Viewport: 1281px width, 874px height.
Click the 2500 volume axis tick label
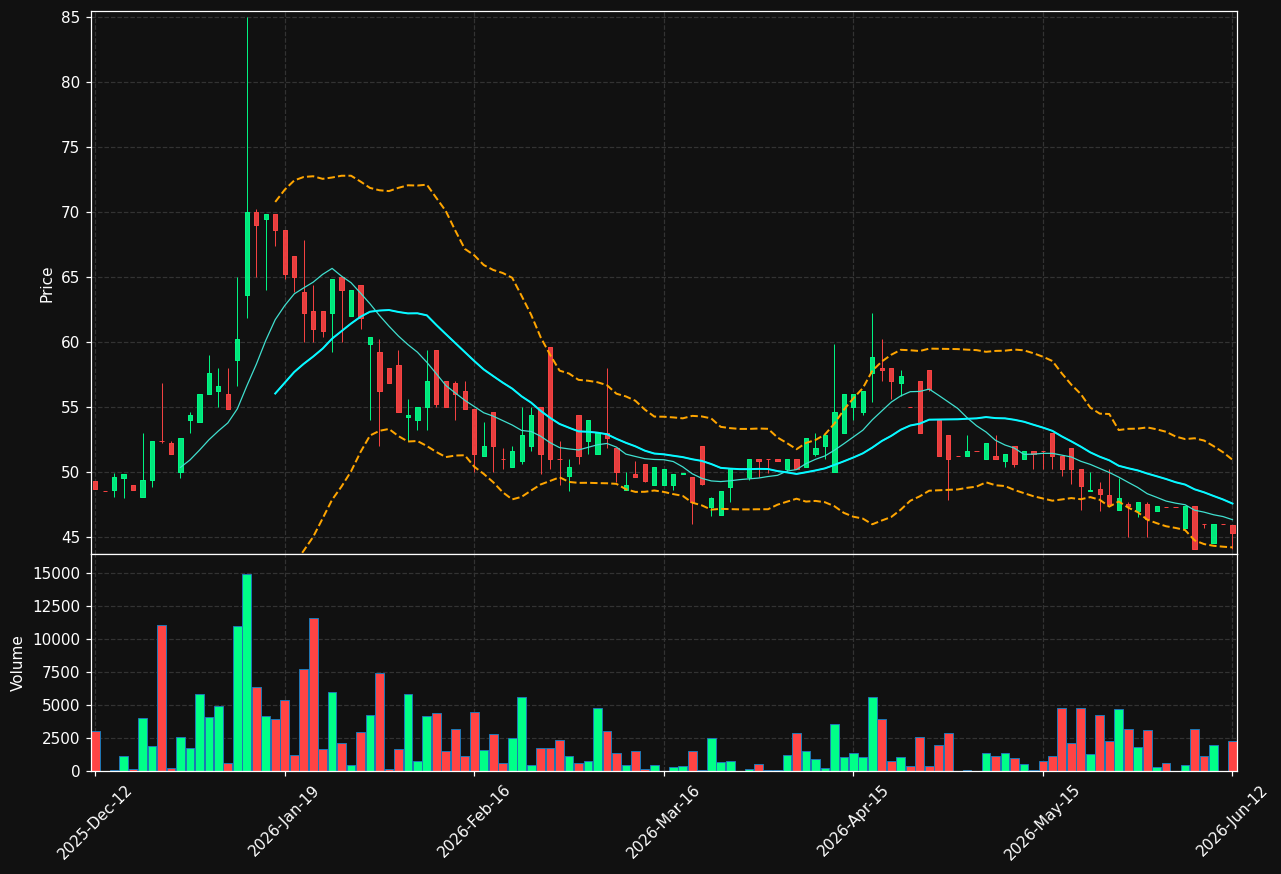pyautogui.click(x=63, y=739)
